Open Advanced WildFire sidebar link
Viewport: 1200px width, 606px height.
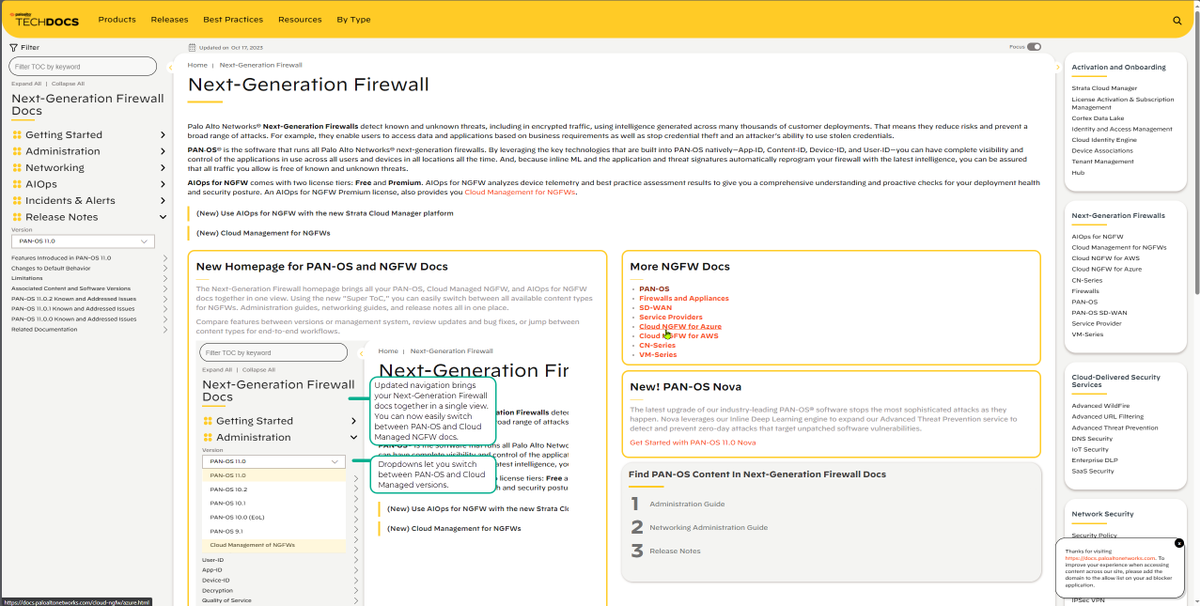(1101, 406)
